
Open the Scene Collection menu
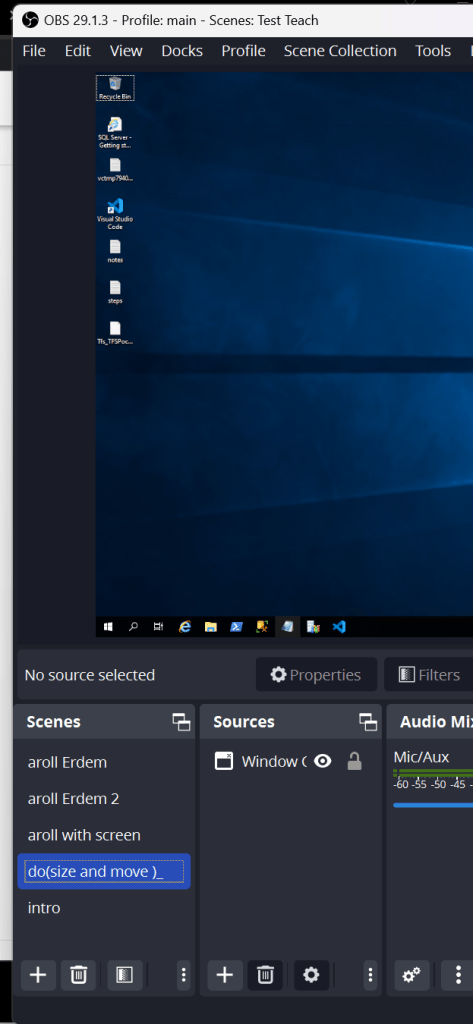[x=340, y=51]
